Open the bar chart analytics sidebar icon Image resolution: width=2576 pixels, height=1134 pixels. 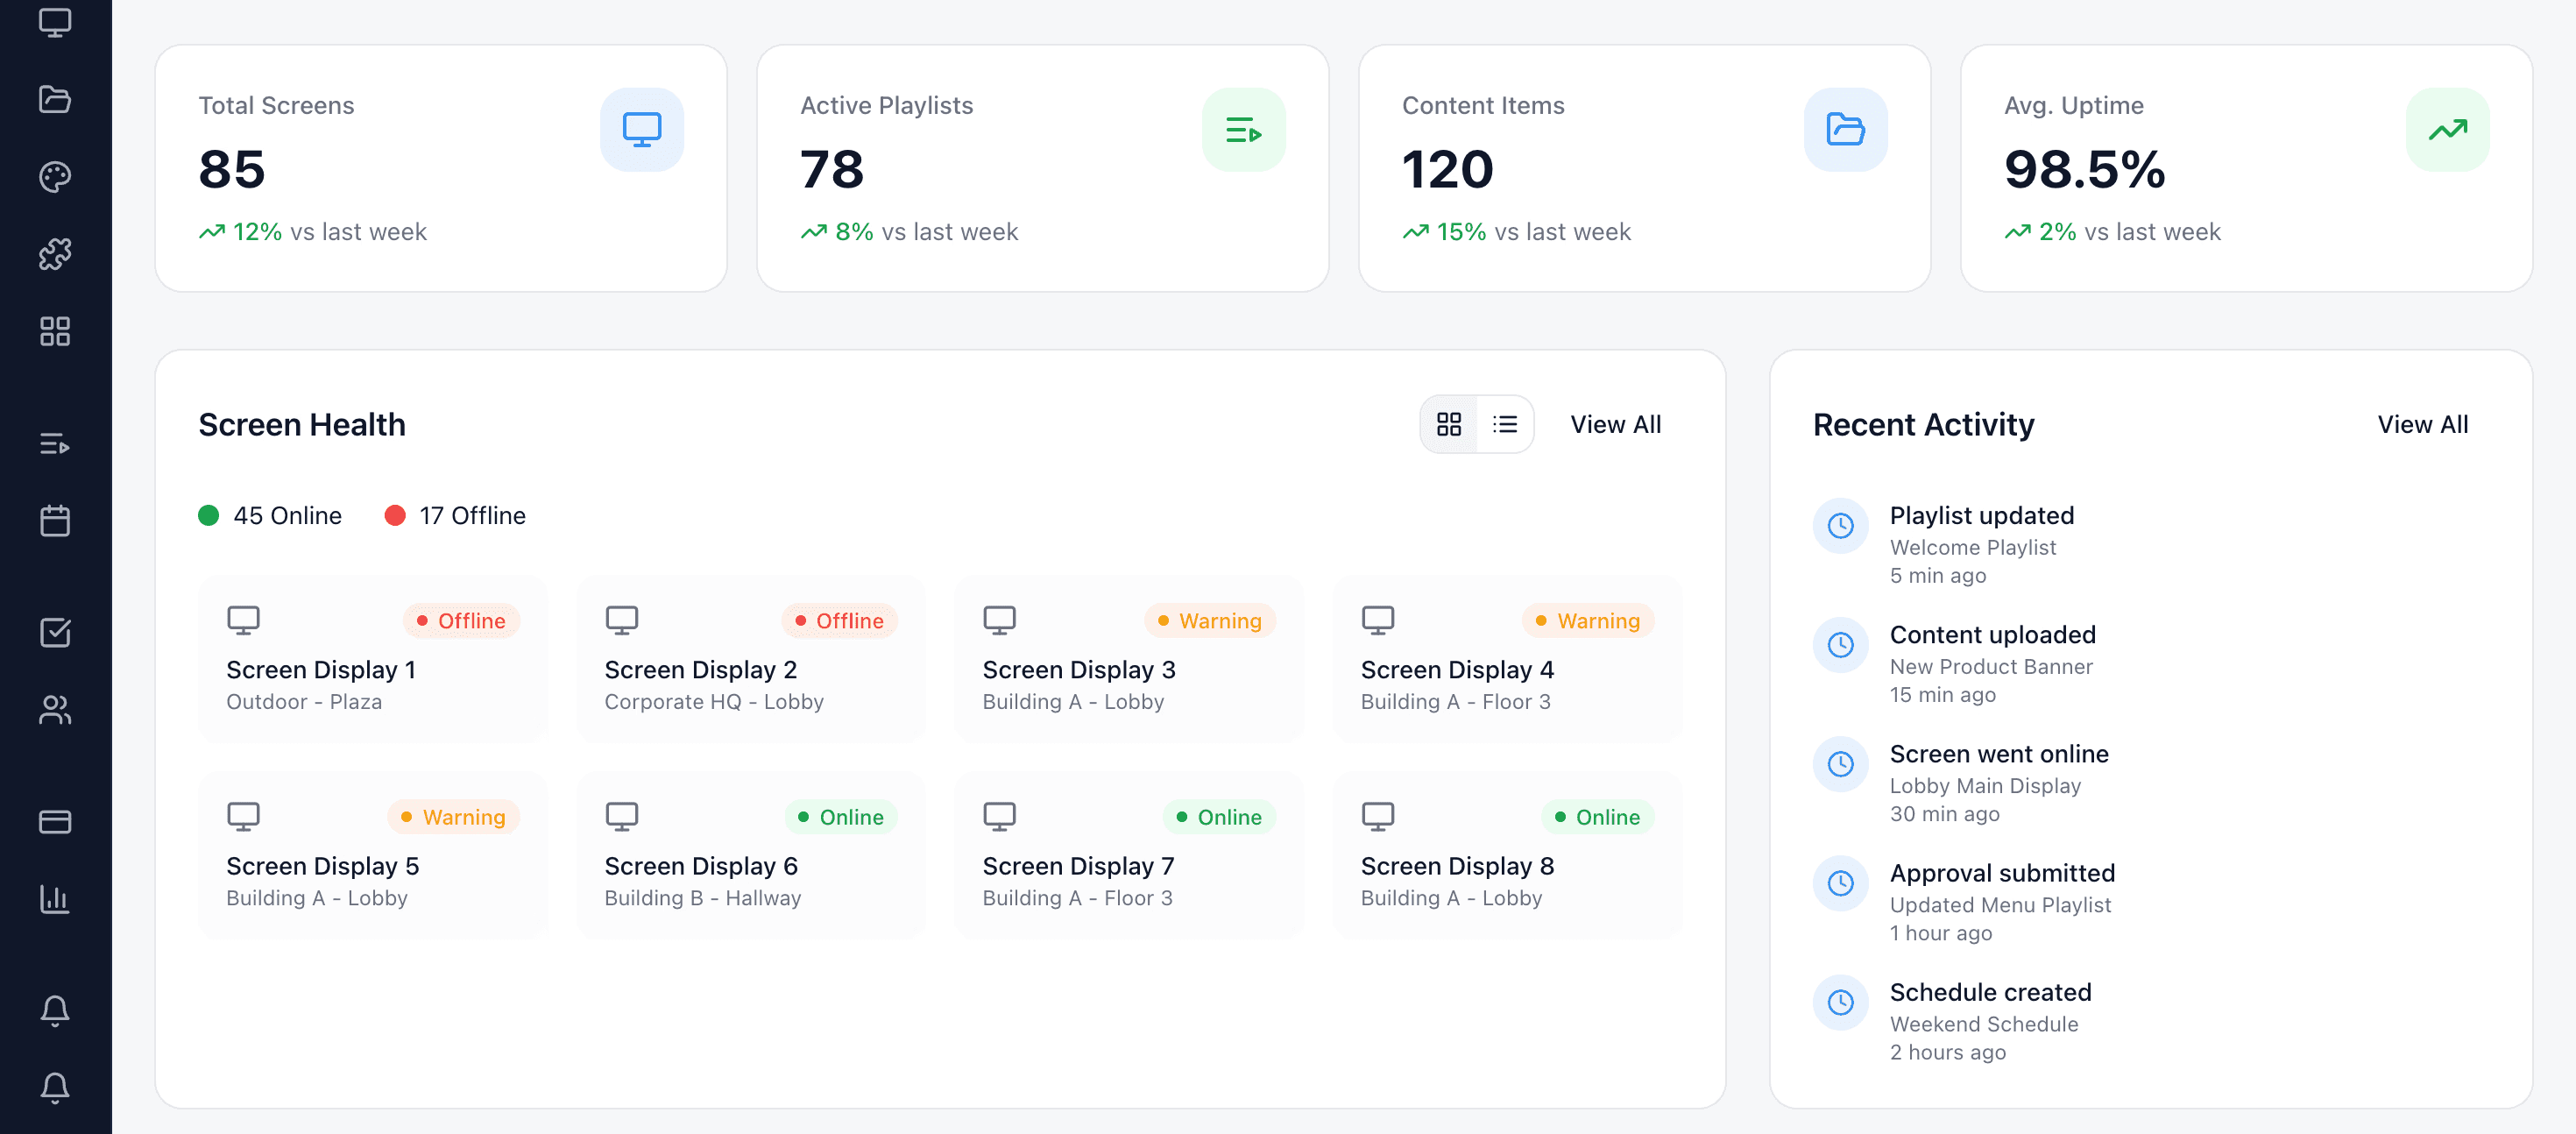55,898
